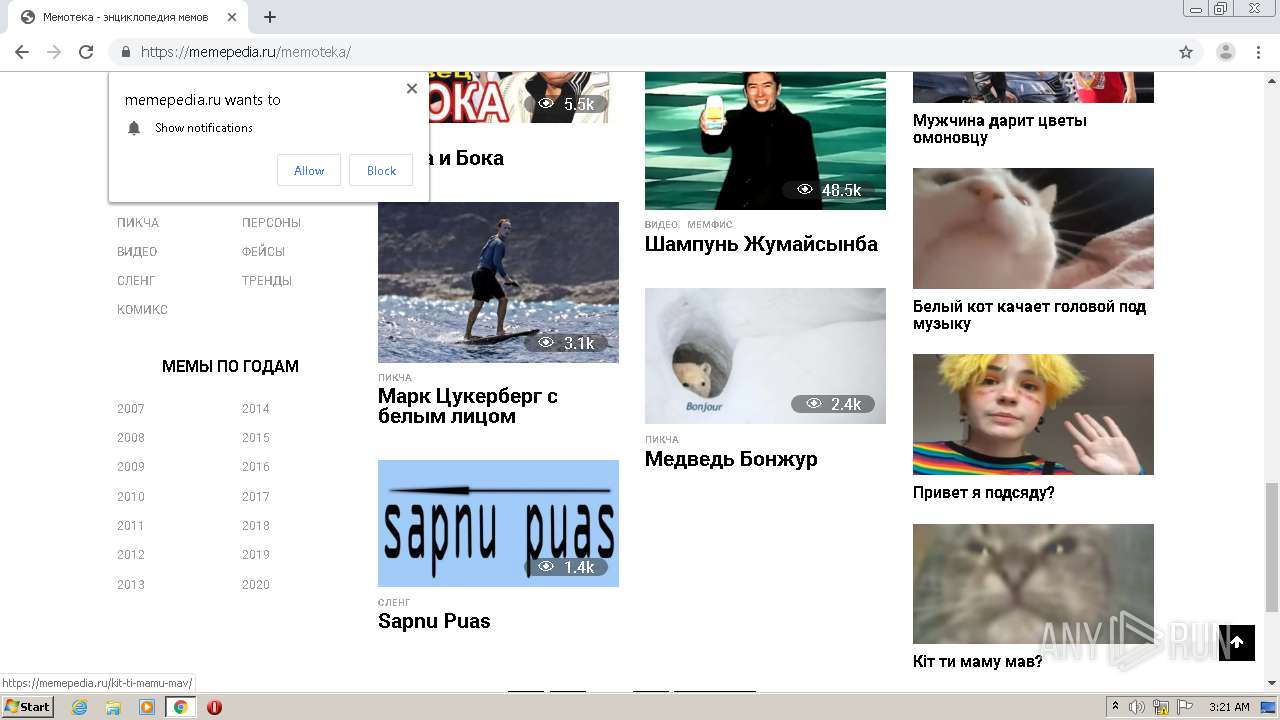Open the Windows Start menu
Viewport: 1280px width, 720px height.
28,707
